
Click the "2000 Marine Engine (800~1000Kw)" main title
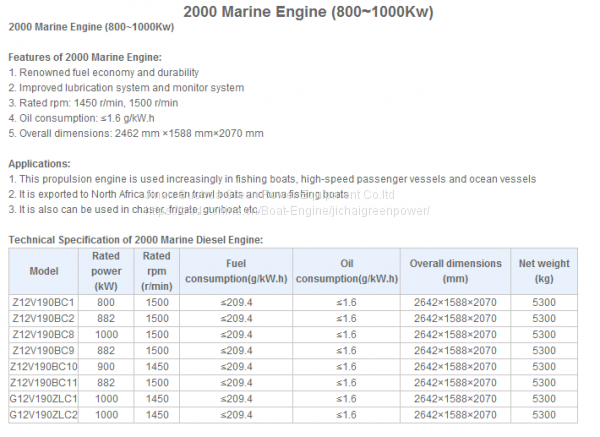(x=299, y=10)
